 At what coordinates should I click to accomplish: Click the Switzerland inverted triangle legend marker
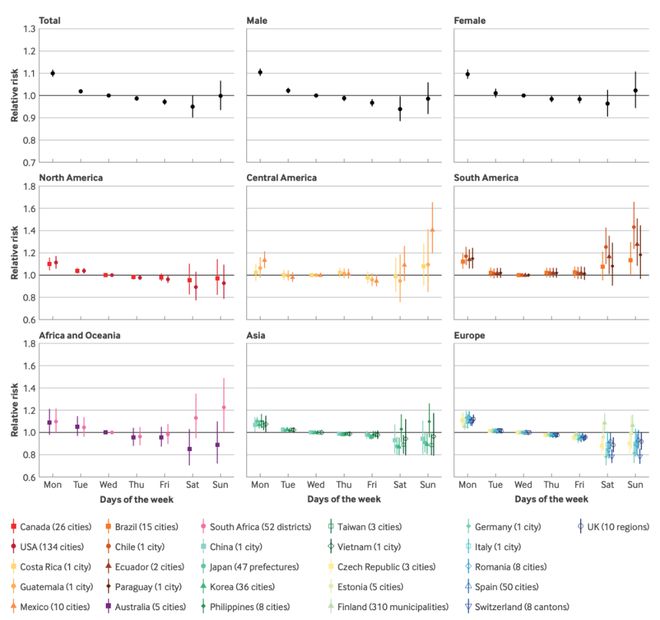pos(468,607)
